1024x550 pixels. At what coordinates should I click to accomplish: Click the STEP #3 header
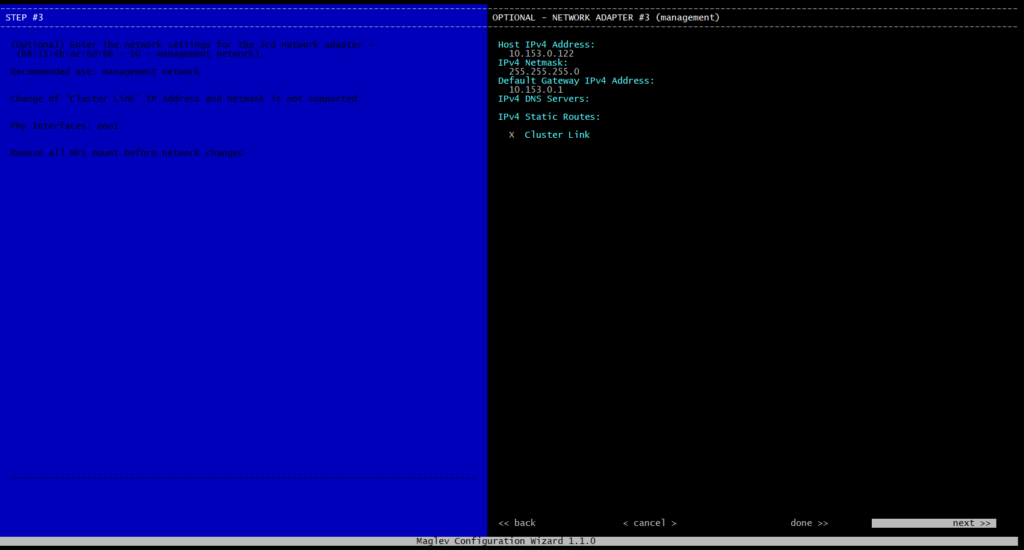tap(24, 17)
